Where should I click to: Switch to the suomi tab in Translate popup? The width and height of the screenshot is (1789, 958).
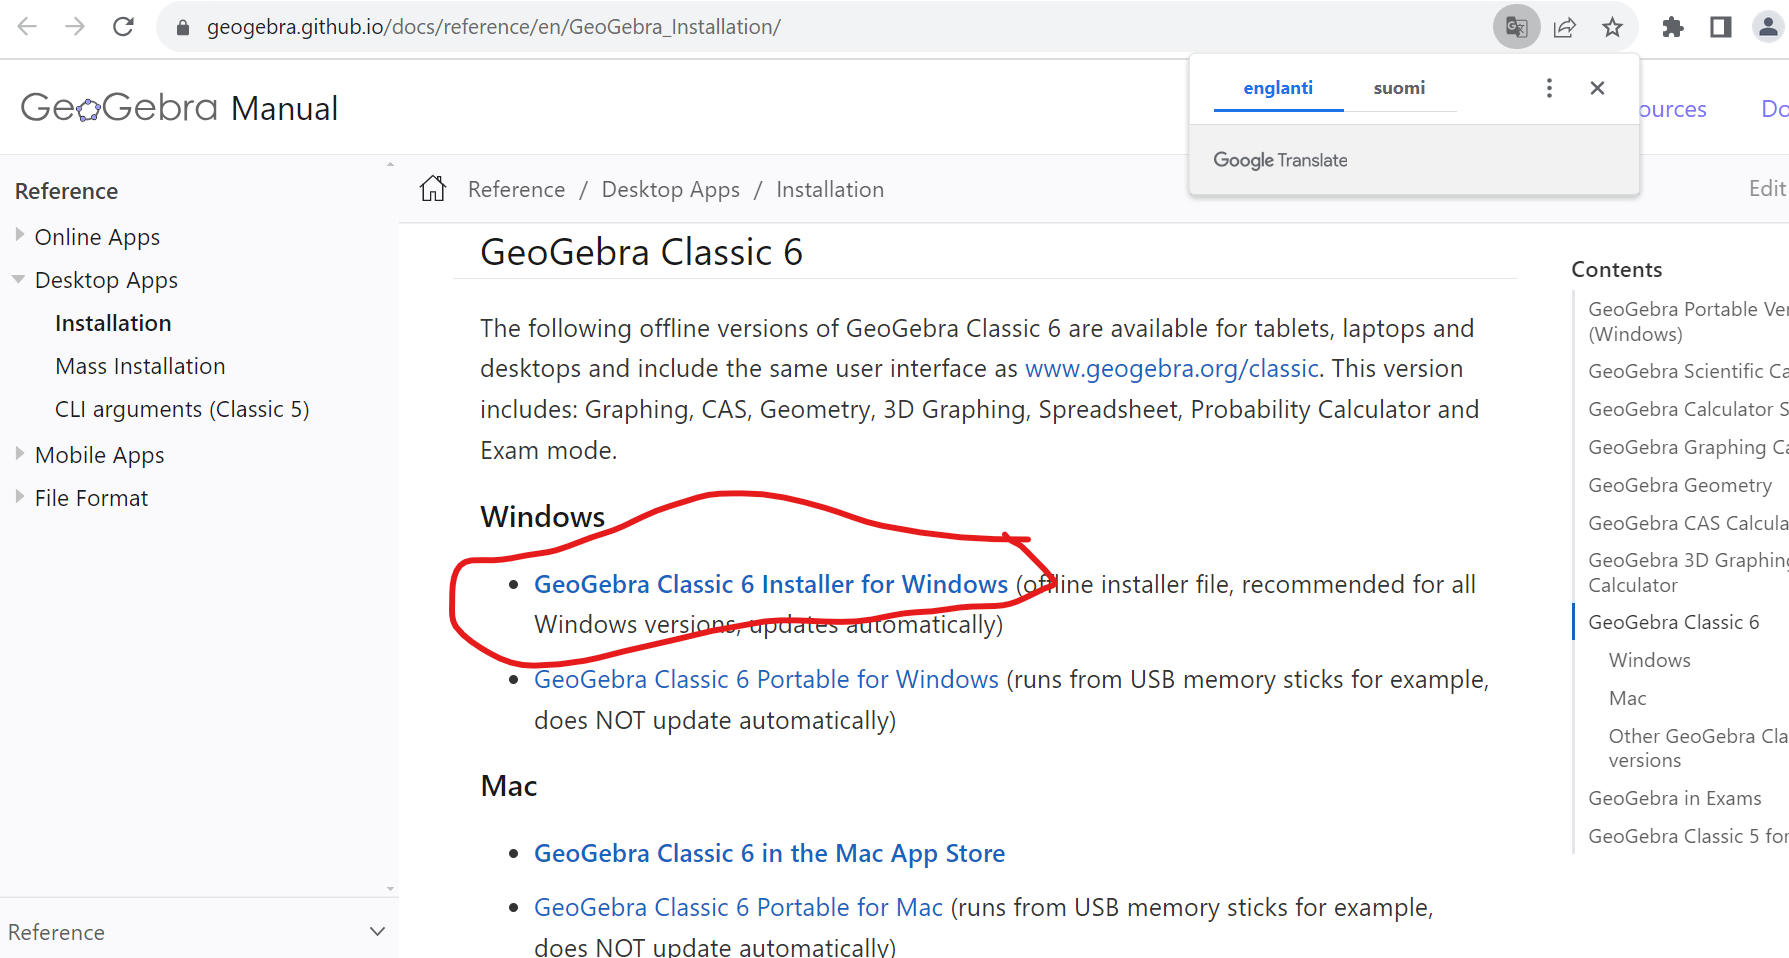(x=1399, y=88)
